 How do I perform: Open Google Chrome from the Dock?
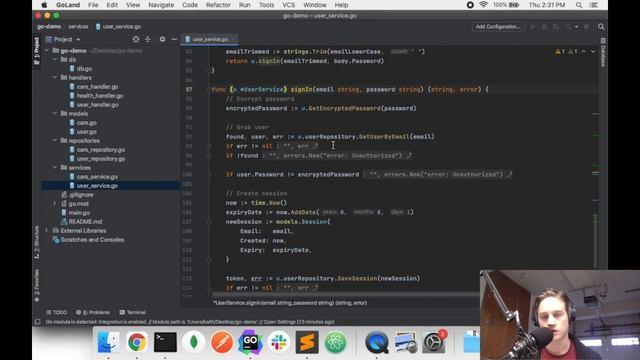[137, 342]
